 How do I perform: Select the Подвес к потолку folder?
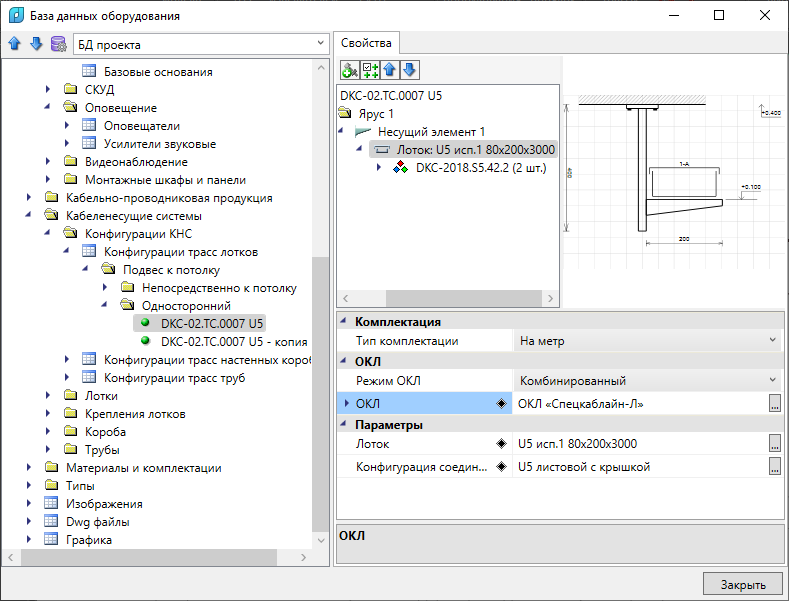[x=171, y=270]
